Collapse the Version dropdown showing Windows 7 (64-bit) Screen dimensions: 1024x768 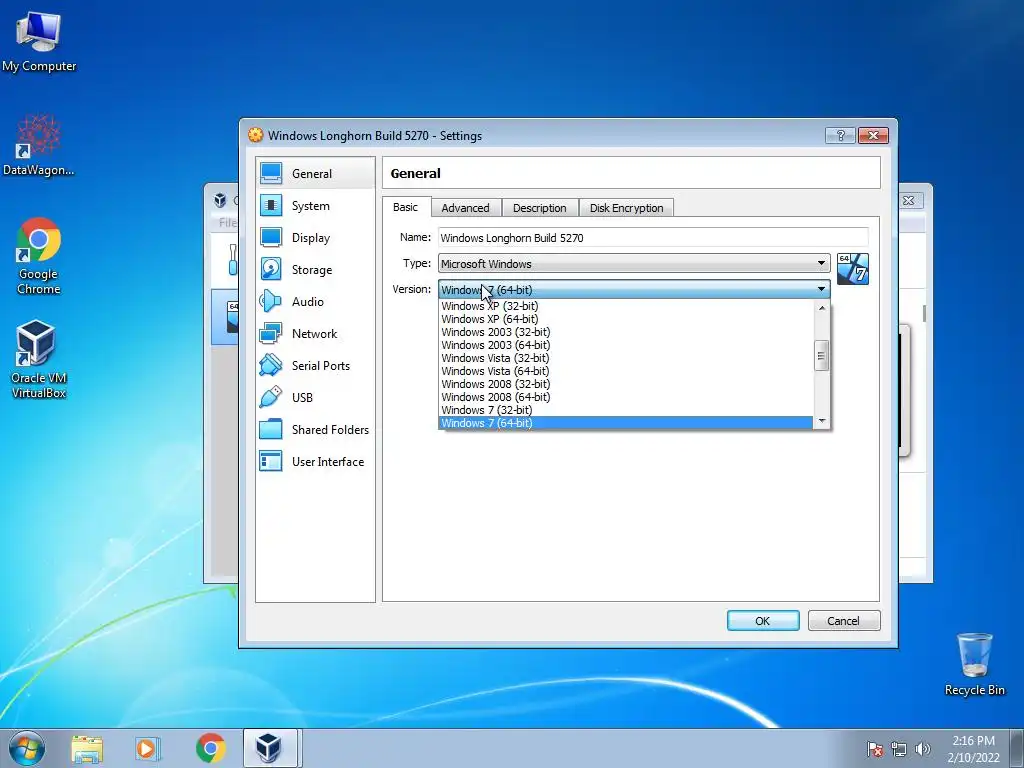[633, 289]
